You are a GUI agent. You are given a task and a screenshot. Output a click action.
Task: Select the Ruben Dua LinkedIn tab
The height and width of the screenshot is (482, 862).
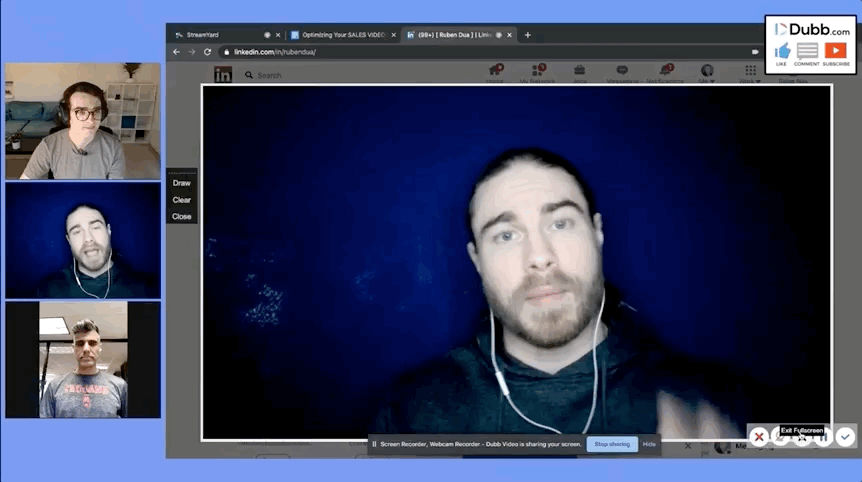point(460,35)
